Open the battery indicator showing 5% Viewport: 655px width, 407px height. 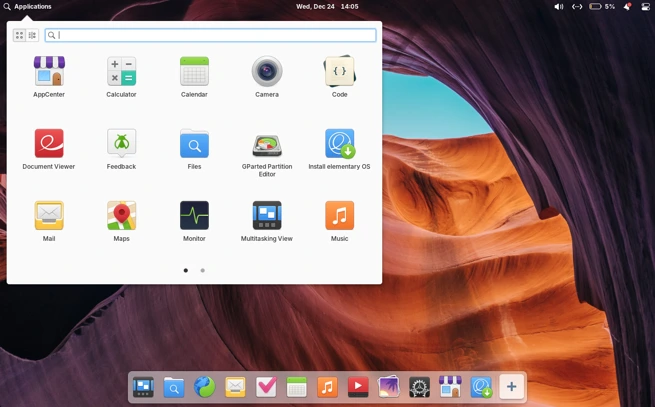tap(602, 6)
